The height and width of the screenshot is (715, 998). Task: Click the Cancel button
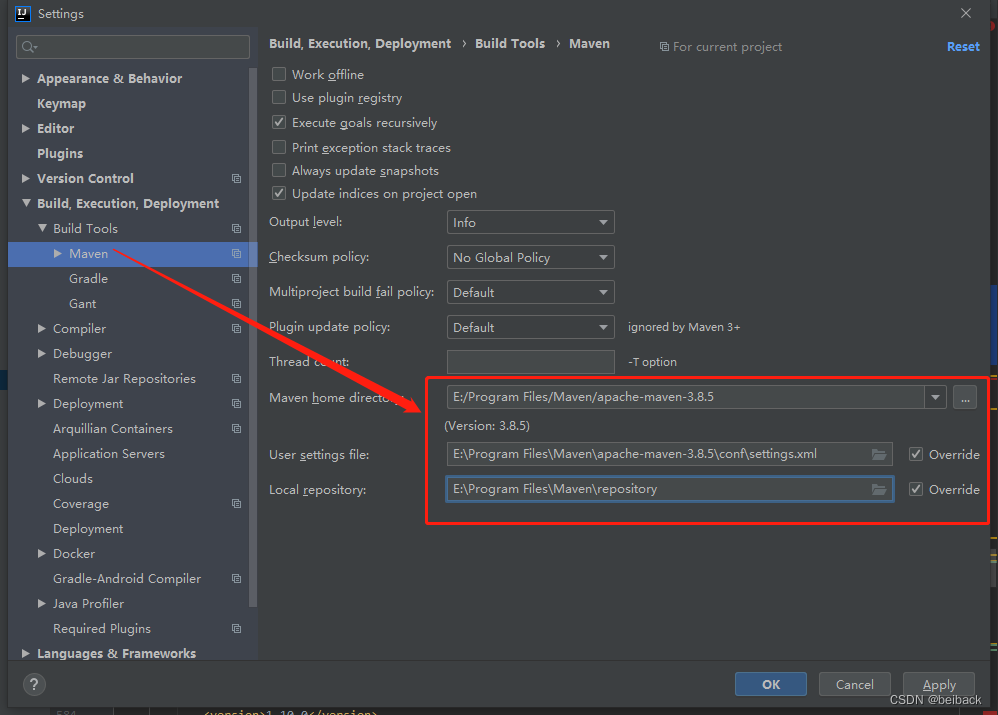point(854,684)
